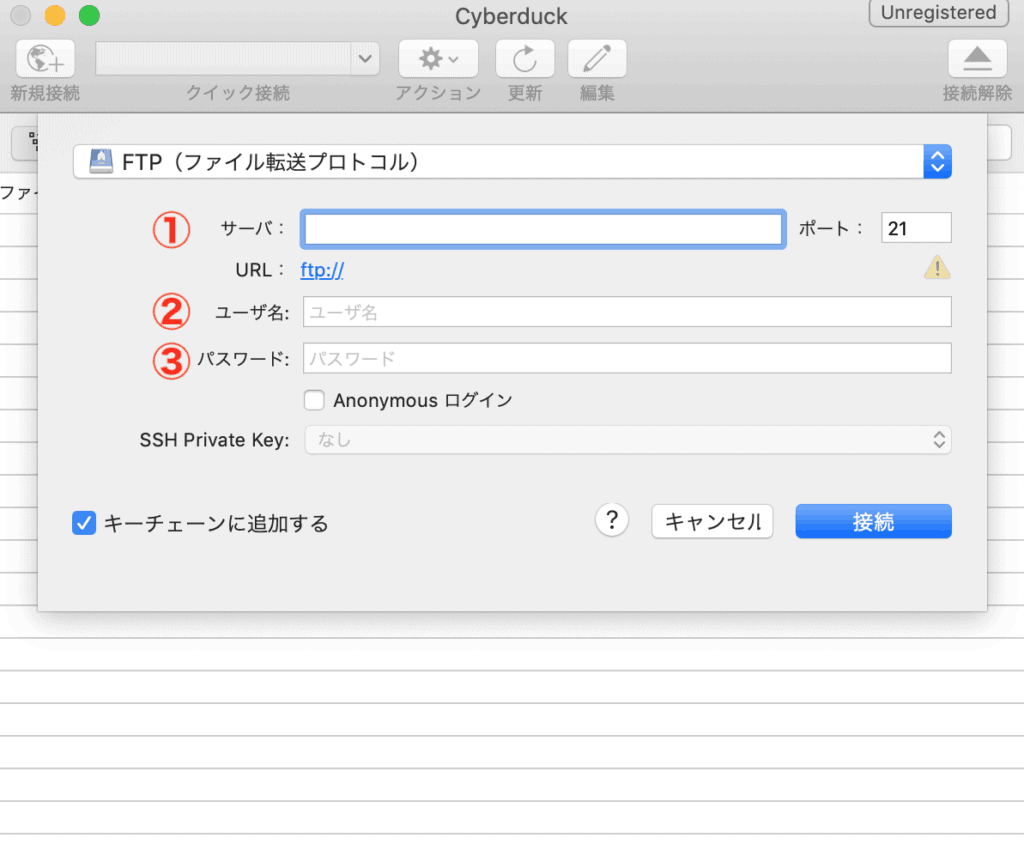1024x850 pixels.
Task: Click the question mark help button
Action: pyautogui.click(x=612, y=520)
